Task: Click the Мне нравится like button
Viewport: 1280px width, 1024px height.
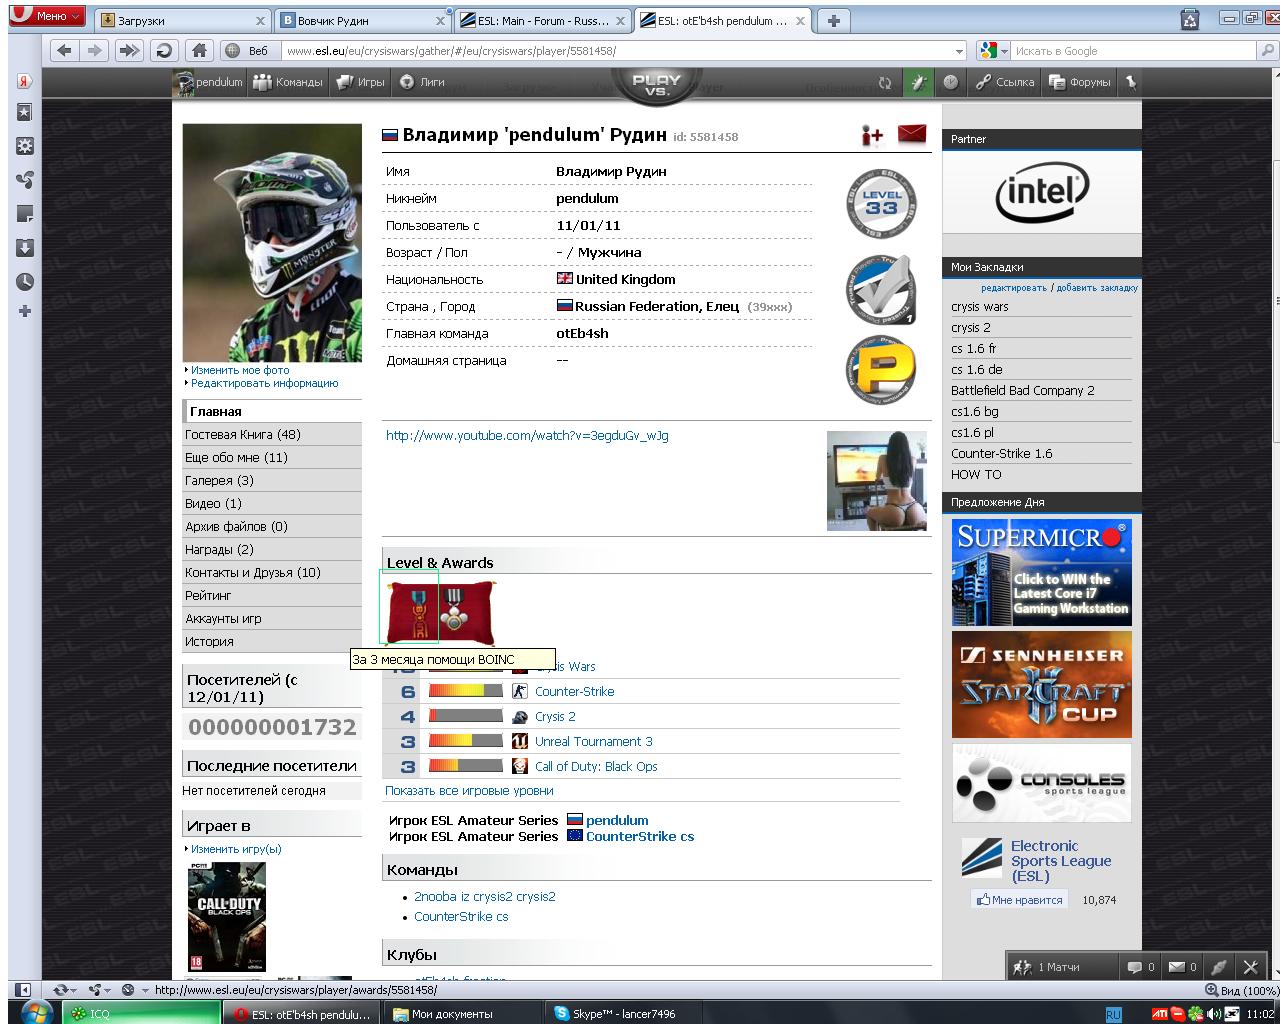Action: 1019,900
